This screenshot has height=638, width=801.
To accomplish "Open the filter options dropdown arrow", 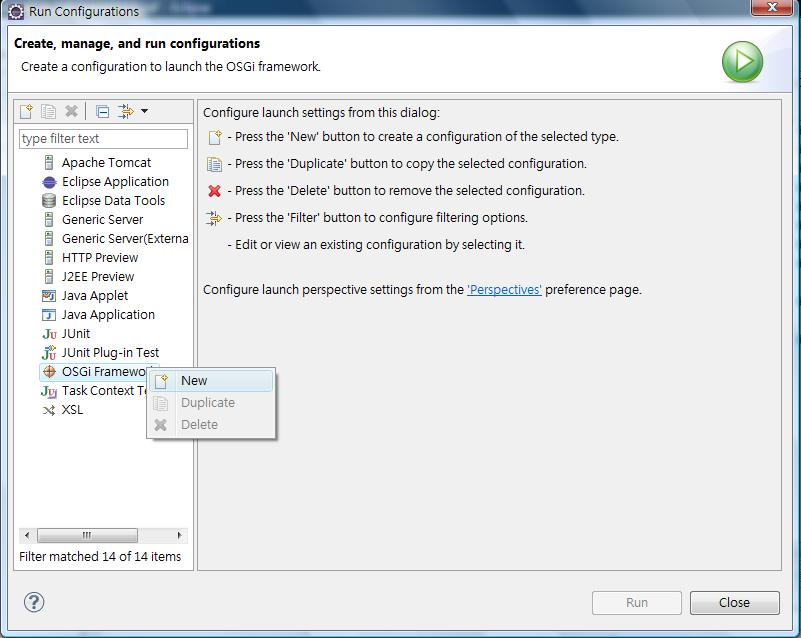I will [145, 111].
